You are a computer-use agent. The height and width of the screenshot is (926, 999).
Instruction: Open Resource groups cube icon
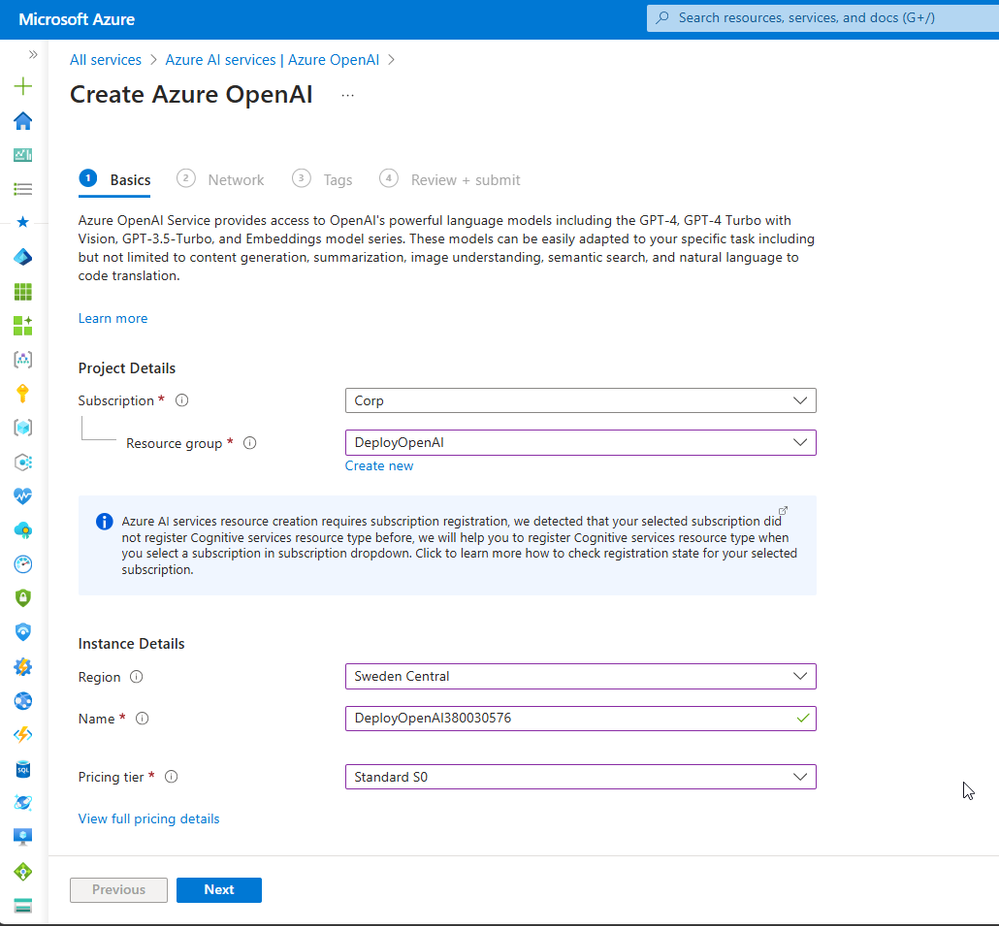coord(23,428)
